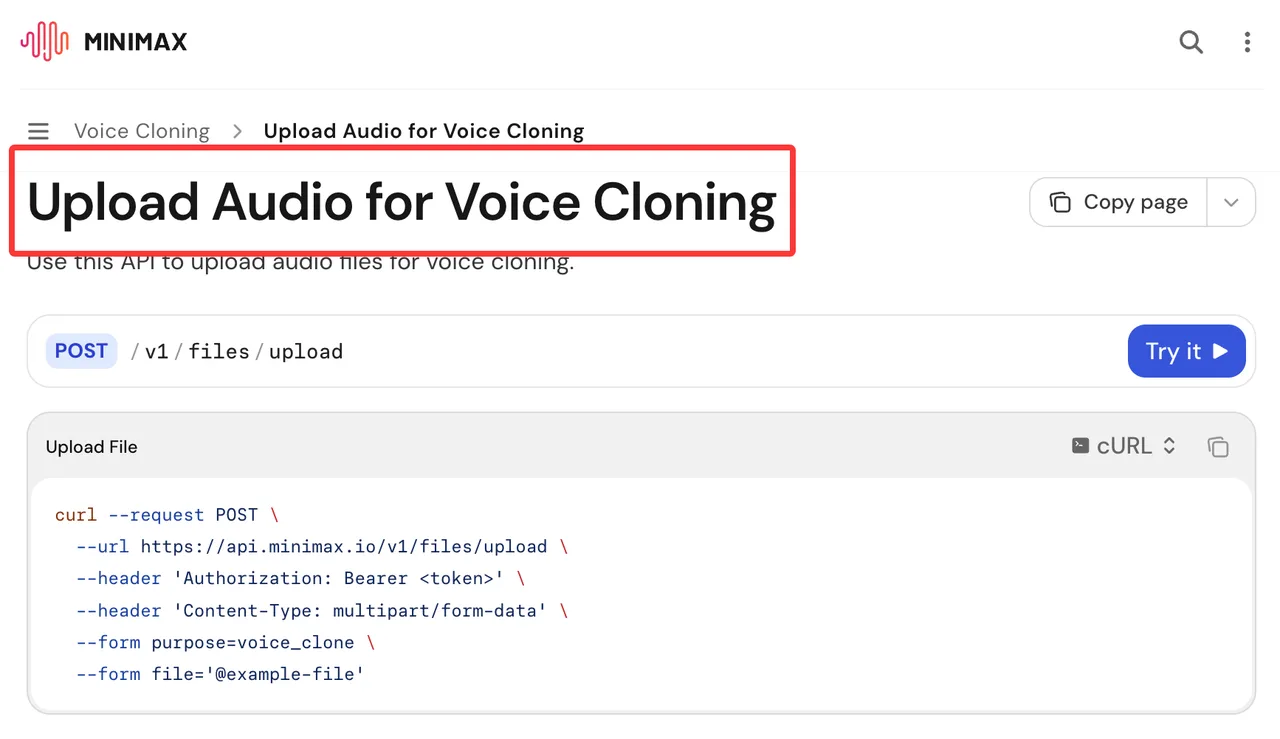This screenshot has height=739, width=1280.
Task: Click the Upload File code block title
Action: point(92,447)
